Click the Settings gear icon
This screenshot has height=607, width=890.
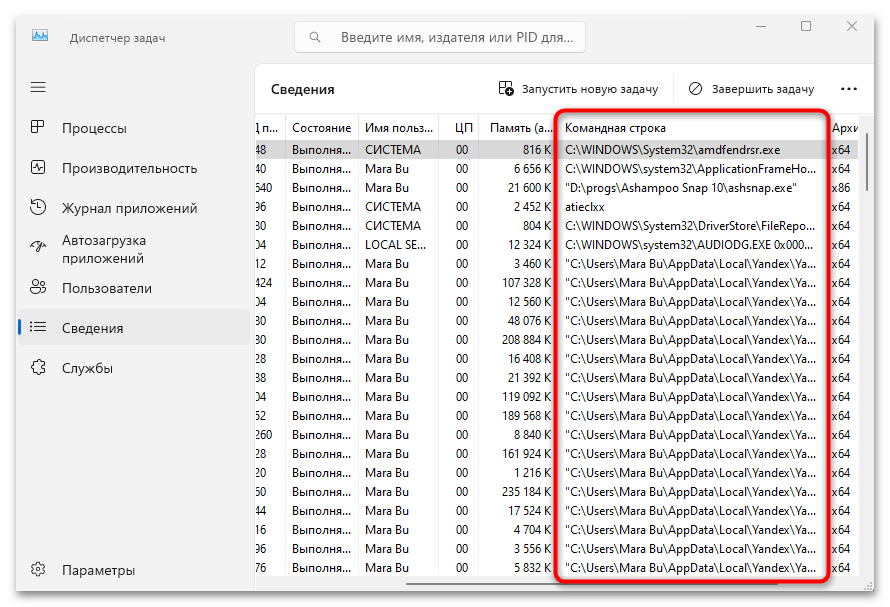(x=37, y=569)
